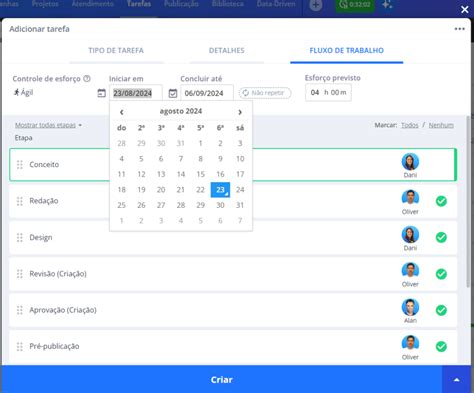The image size is (474, 393).
Task: Go to previous month in calendar
Action: [122, 112]
